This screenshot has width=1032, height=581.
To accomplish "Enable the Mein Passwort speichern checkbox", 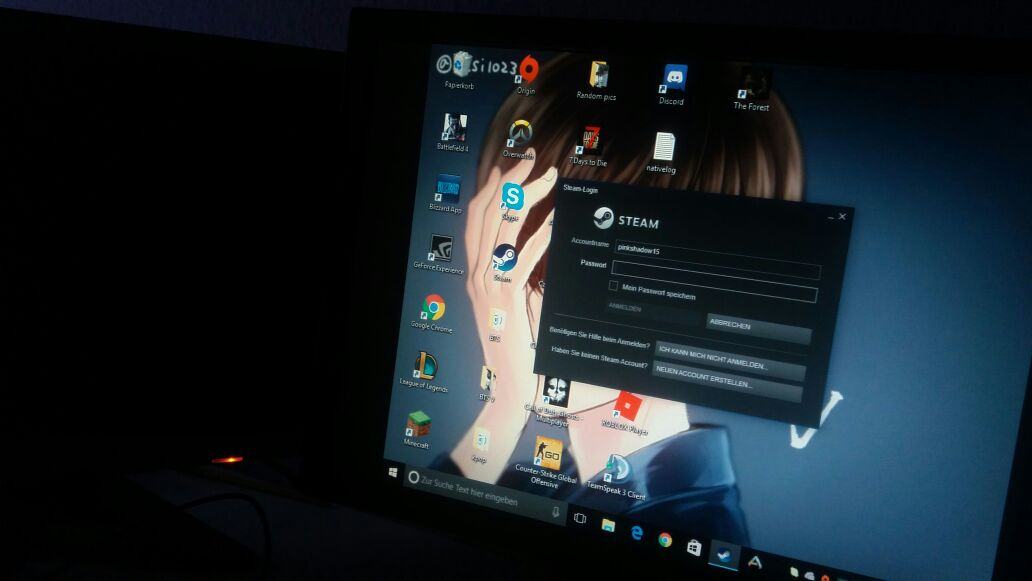I will point(613,286).
